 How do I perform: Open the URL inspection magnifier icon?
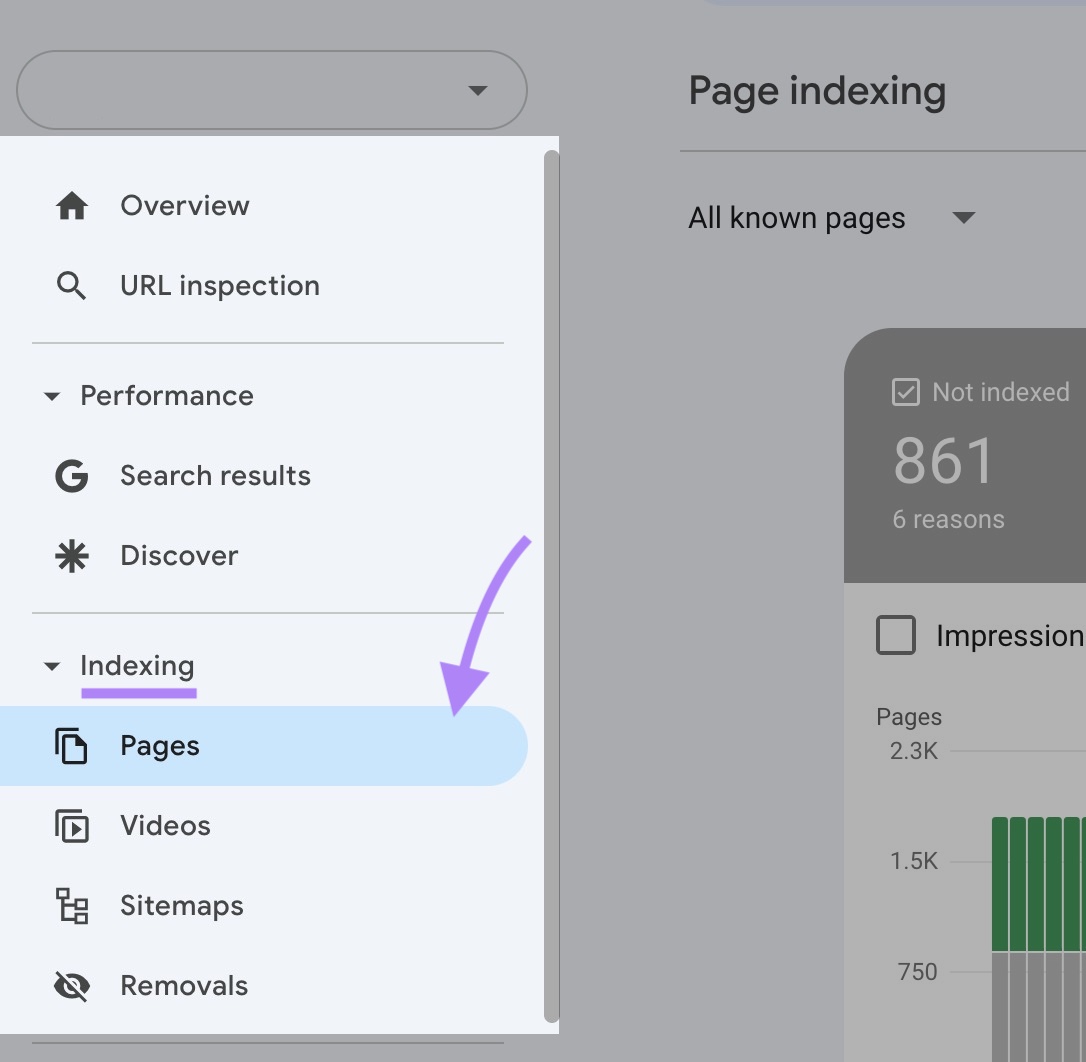(71, 285)
